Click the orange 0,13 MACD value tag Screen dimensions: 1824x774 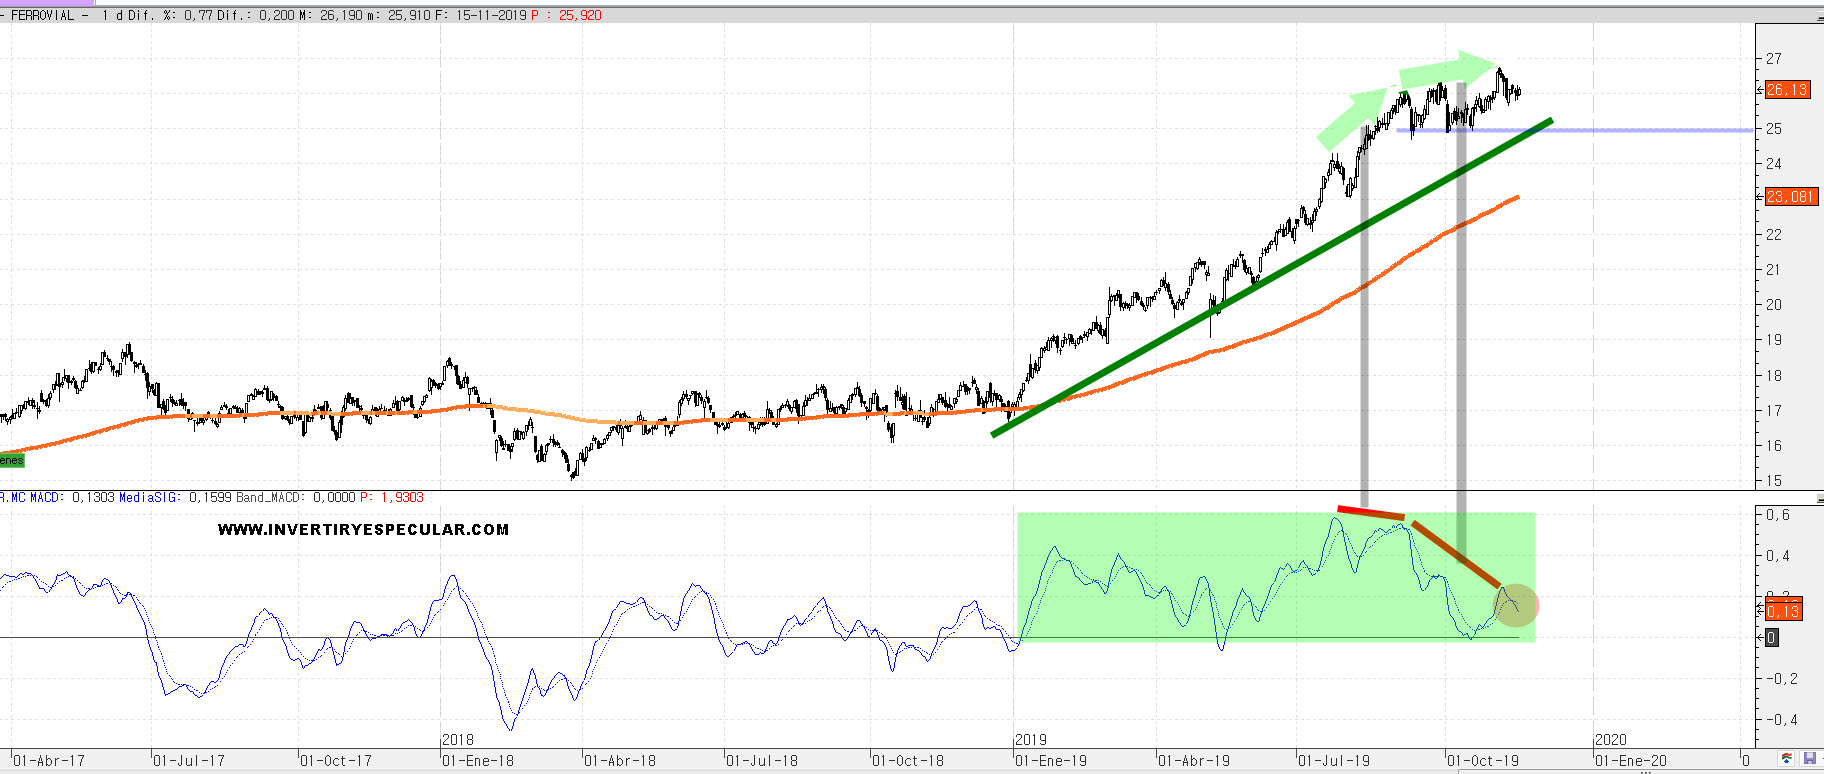(x=1783, y=611)
